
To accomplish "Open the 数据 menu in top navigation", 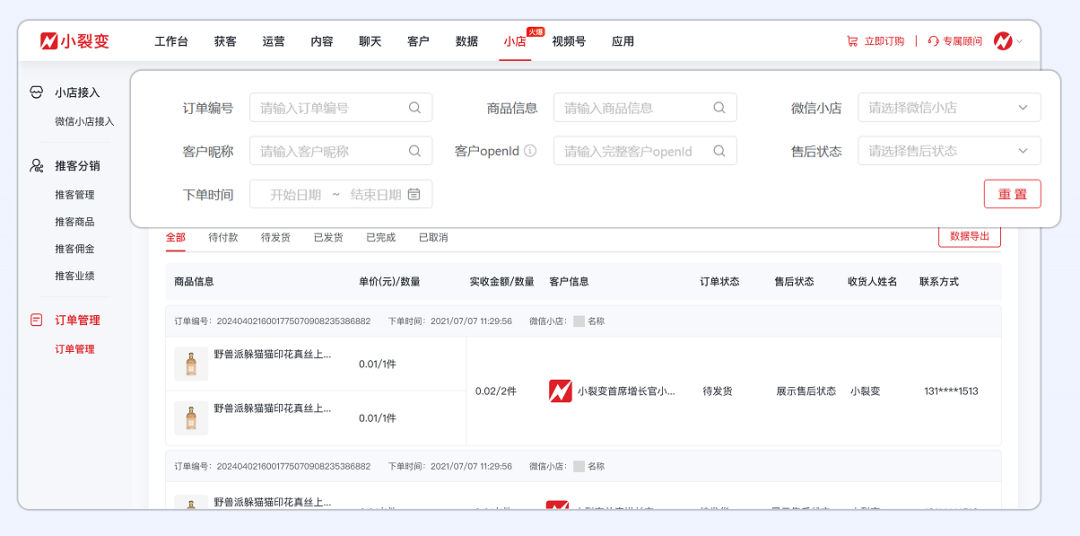I will pyautogui.click(x=467, y=42).
